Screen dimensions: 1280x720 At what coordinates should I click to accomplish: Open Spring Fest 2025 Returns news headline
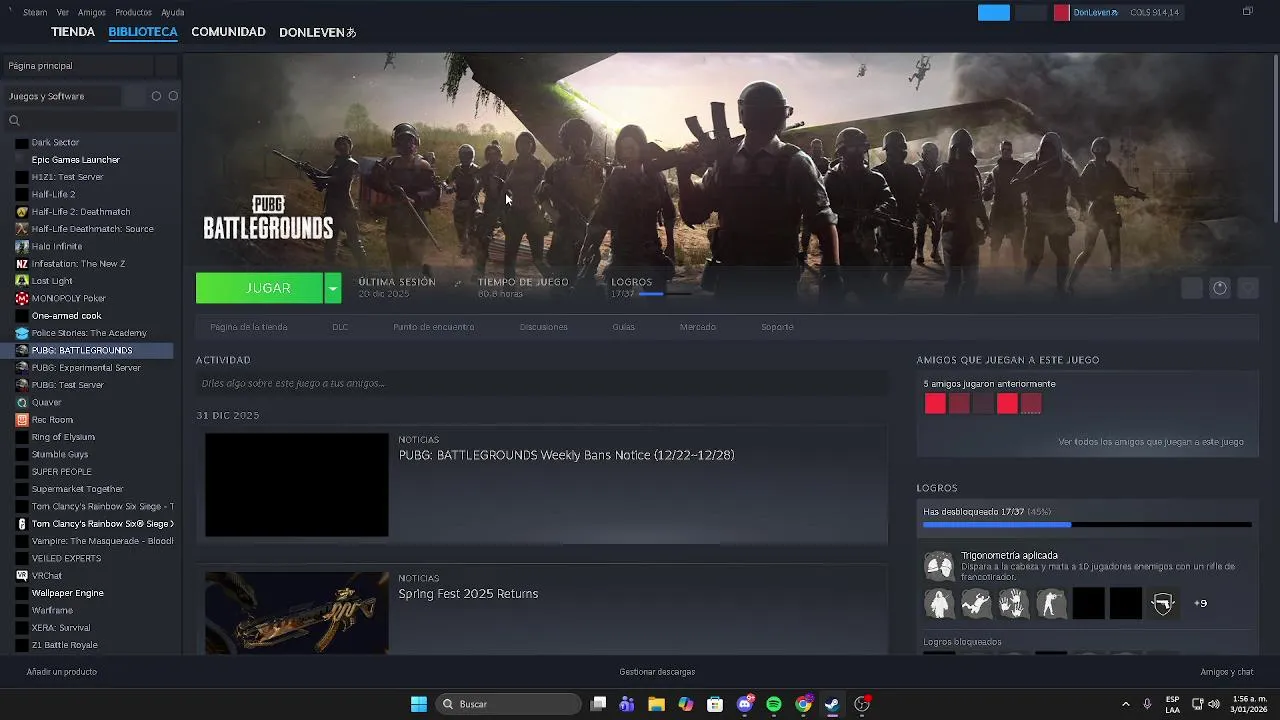click(x=468, y=594)
